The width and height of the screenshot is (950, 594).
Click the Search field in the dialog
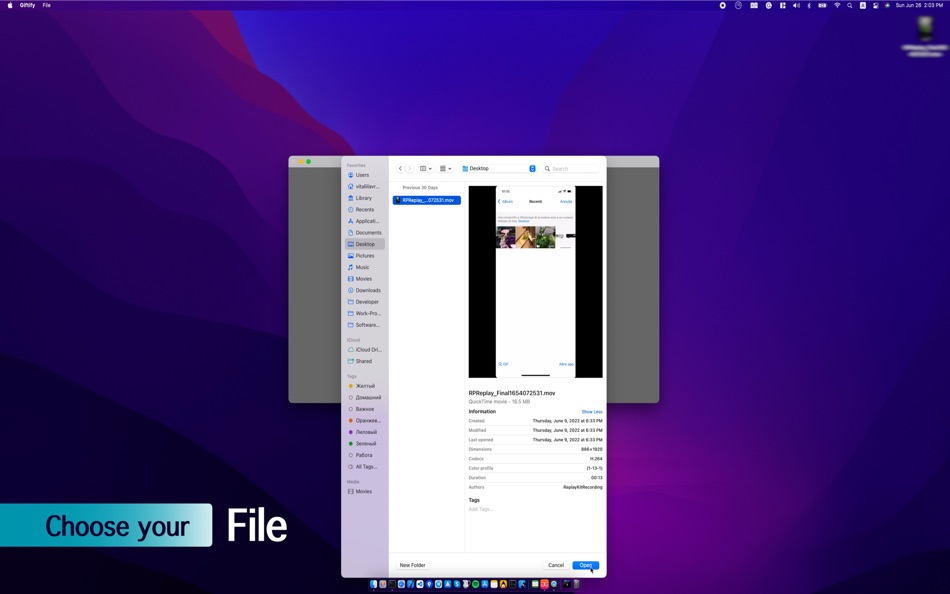pyautogui.click(x=570, y=169)
